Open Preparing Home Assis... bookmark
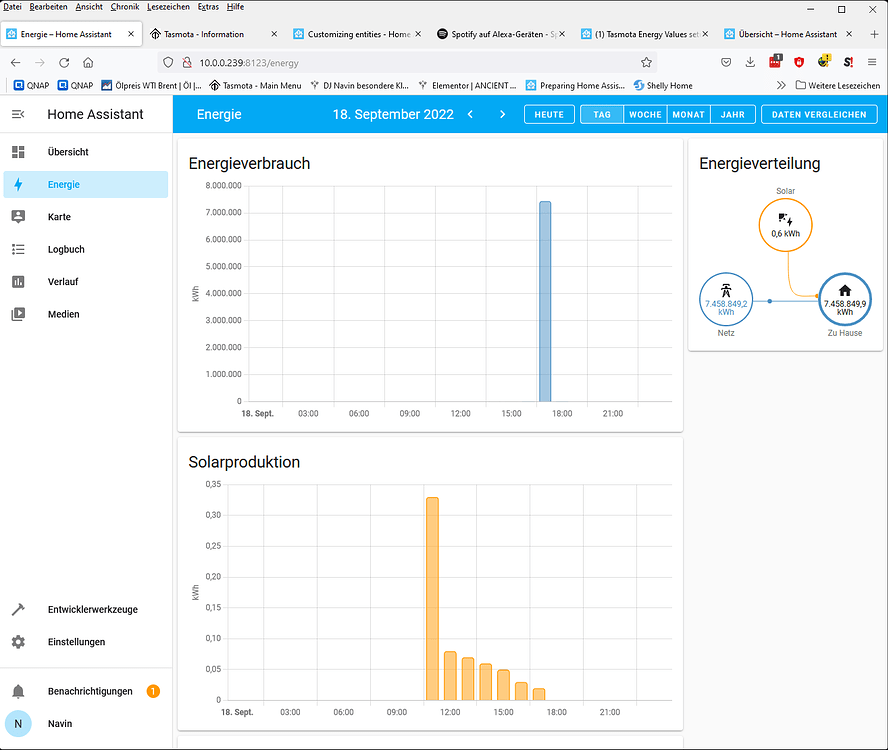The image size is (888, 750). (575, 86)
